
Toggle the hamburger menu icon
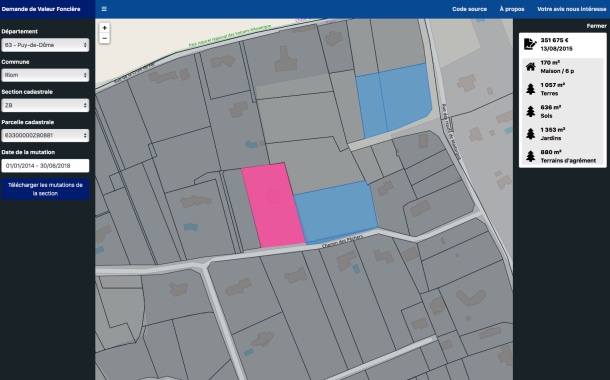[104, 9]
